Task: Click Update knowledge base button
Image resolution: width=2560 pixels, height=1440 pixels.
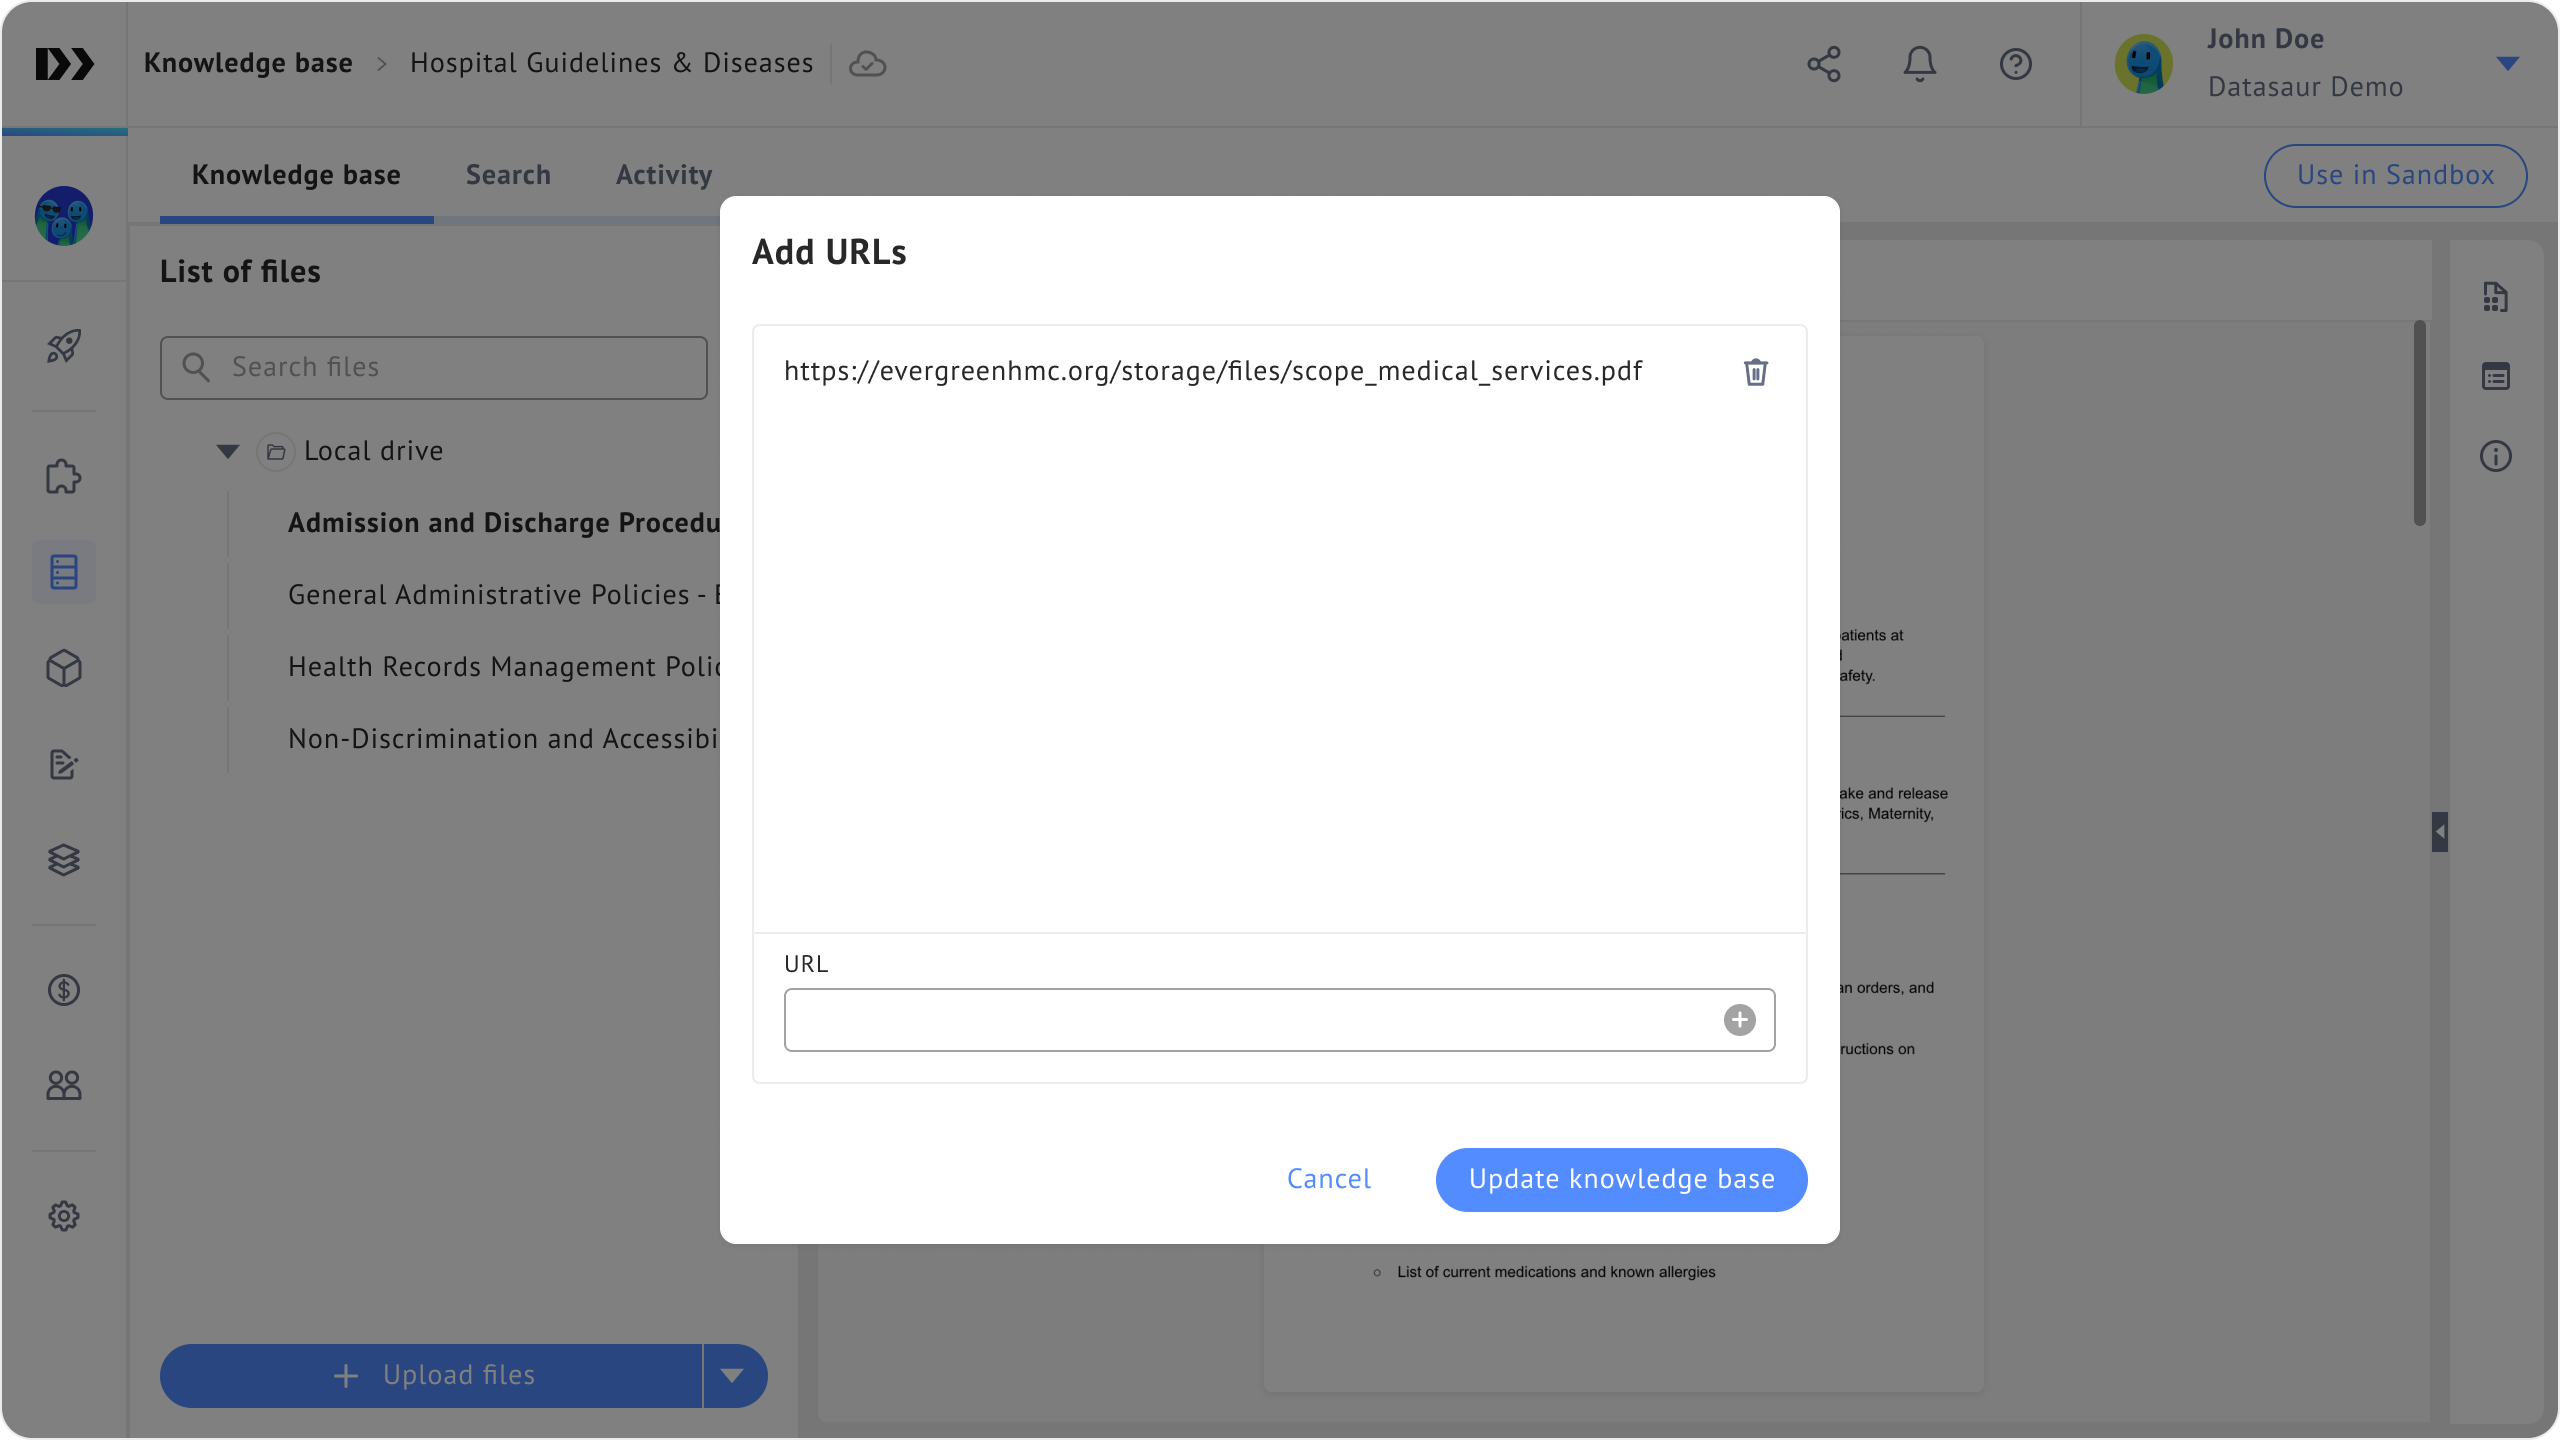Action: tap(1621, 1179)
